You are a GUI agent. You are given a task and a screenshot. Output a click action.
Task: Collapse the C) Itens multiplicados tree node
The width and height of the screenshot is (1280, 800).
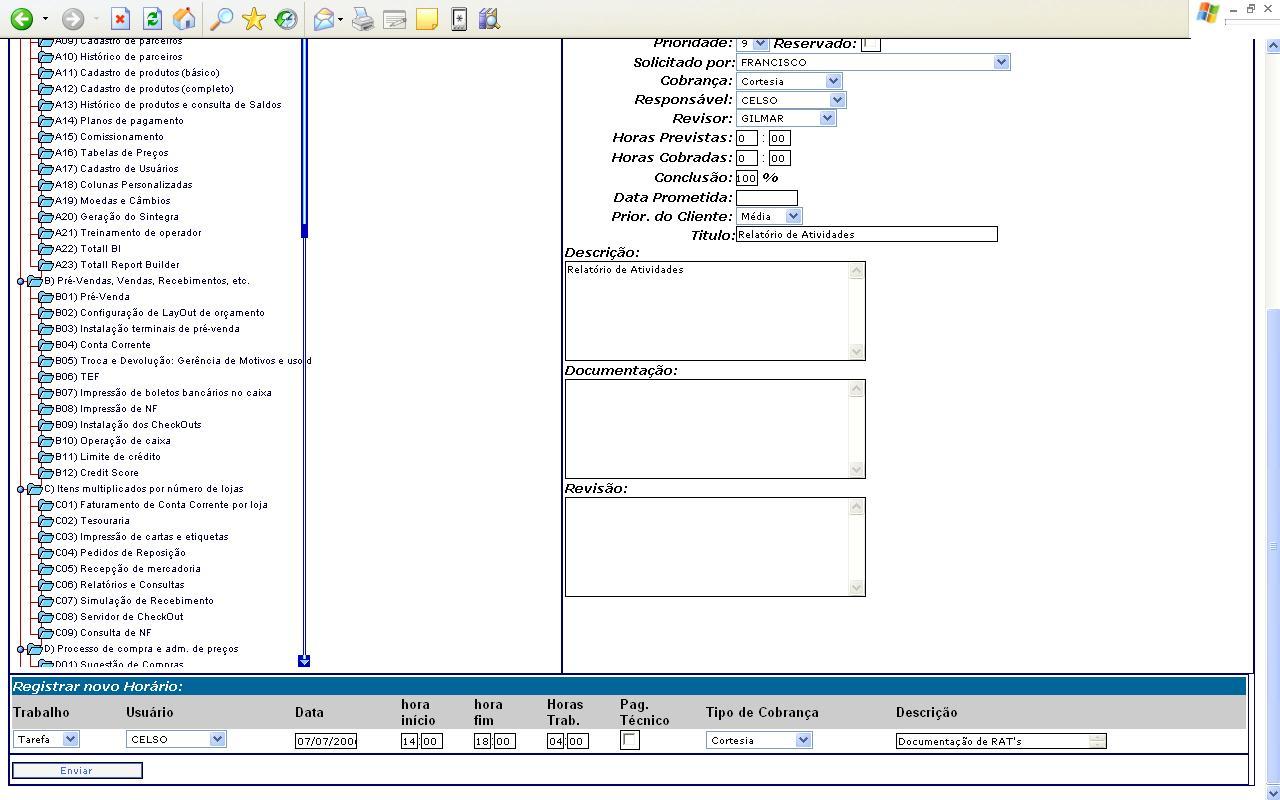point(20,489)
